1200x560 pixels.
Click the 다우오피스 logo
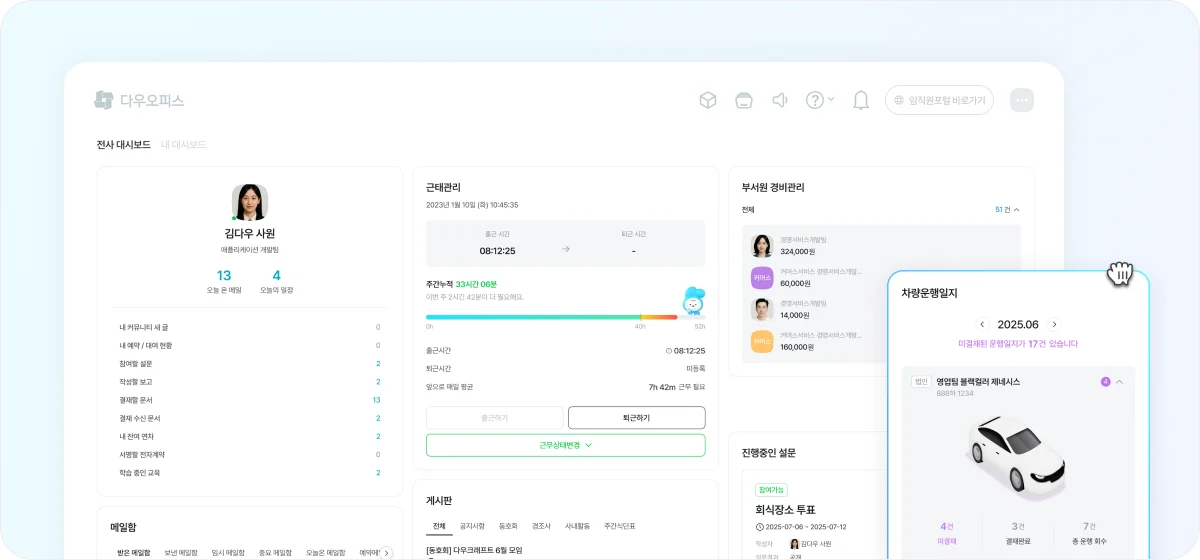click(140, 100)
